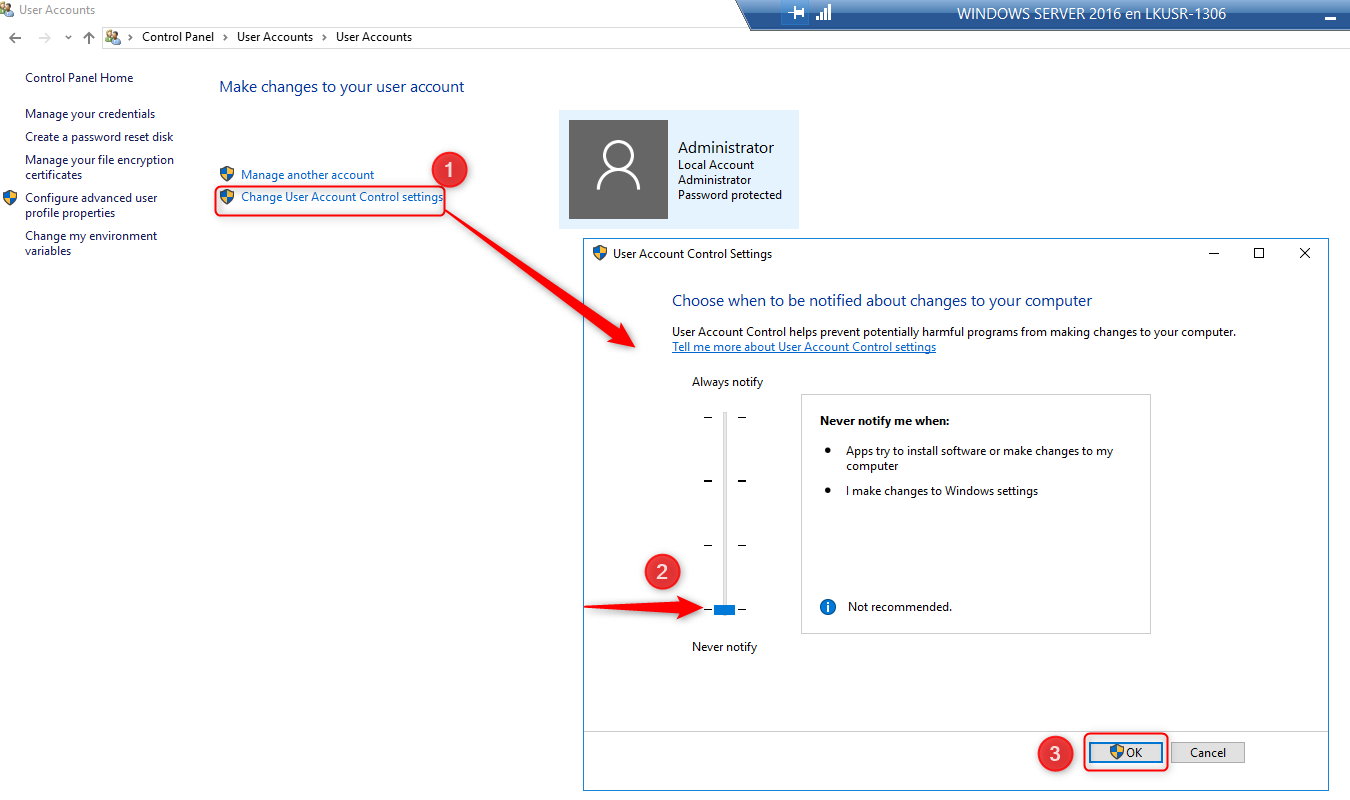Click the forward navigation arrow
This screenshot has height=800, width=1350.
(x=44, y=37)
